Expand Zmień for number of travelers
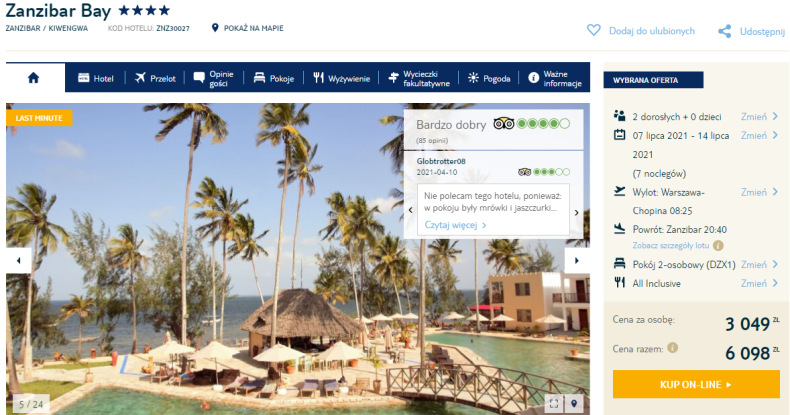 [759, 116]
